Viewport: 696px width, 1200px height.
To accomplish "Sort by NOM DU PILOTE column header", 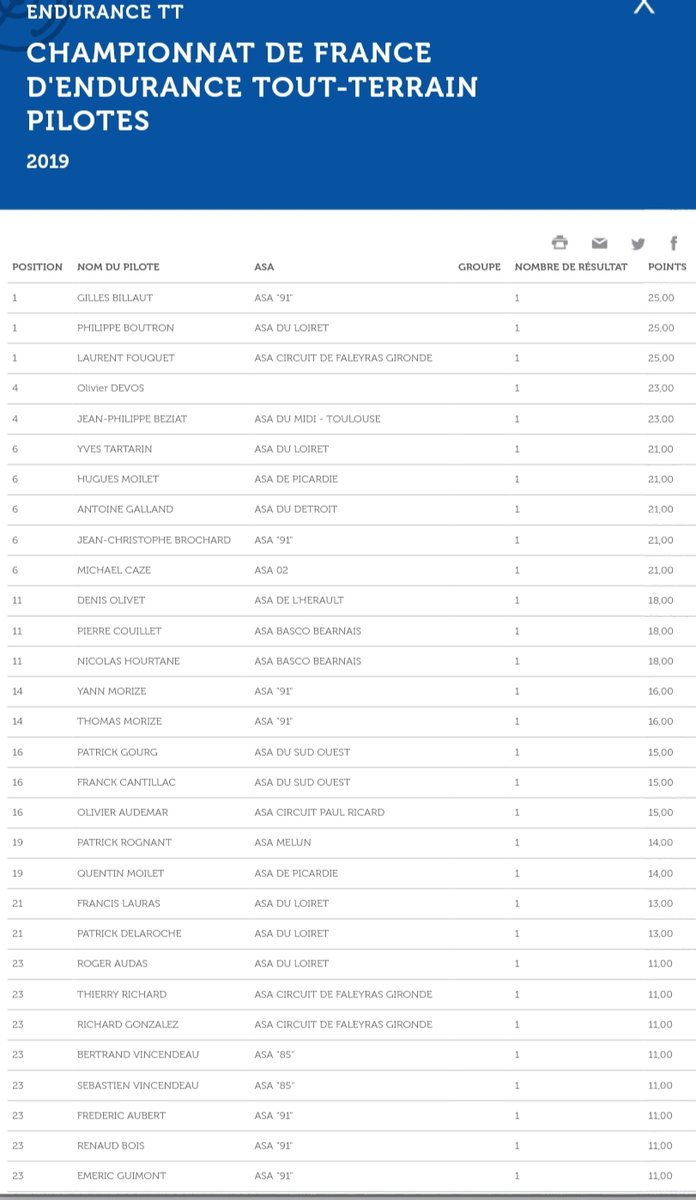I will point(118,267).
